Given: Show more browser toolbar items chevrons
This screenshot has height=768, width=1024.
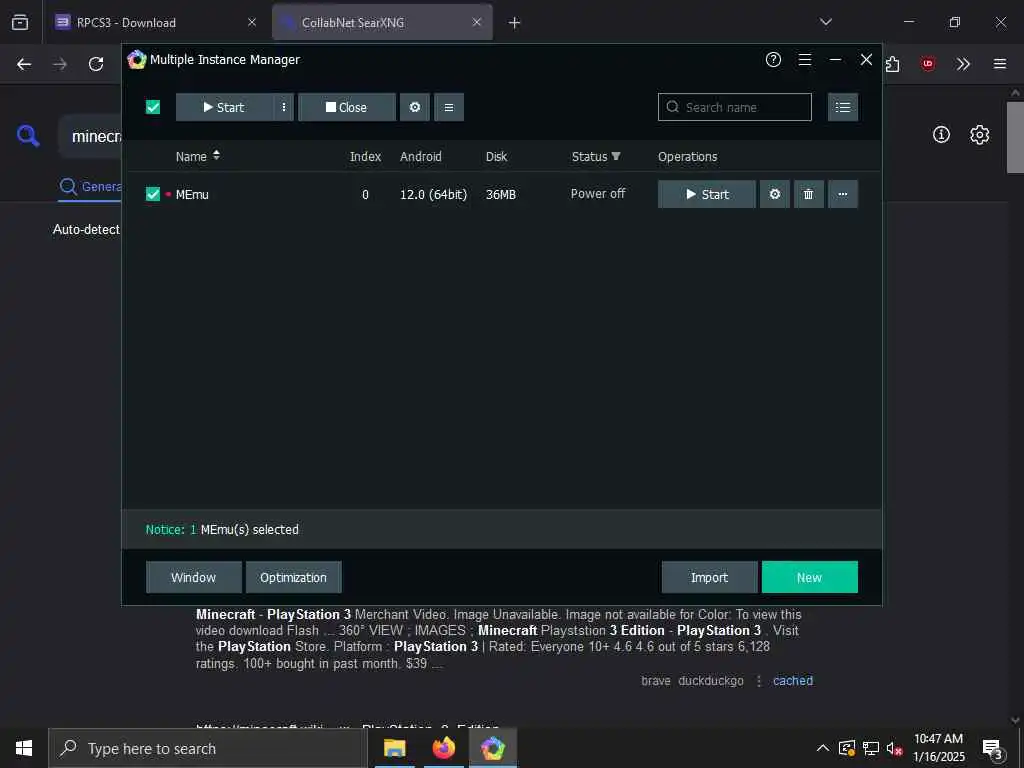Looking at the screenshot, I should (x=963, y=64).
